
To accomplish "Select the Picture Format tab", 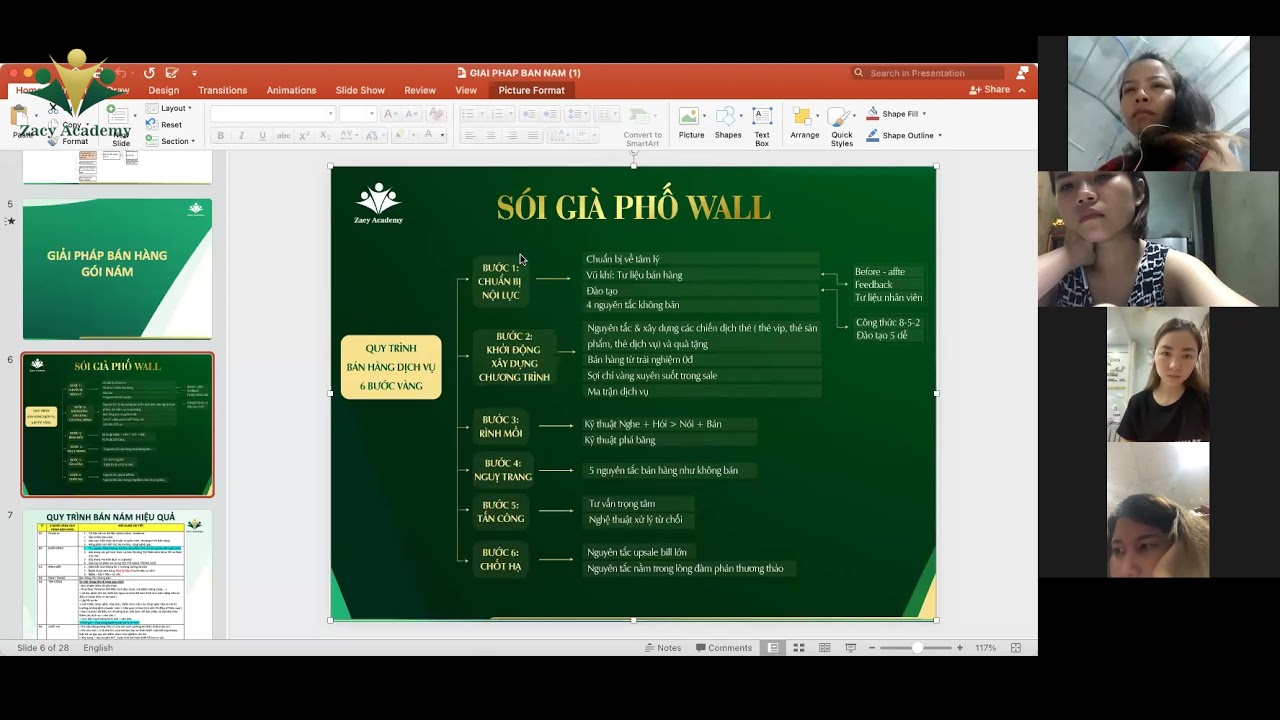I will pos(531,90).
